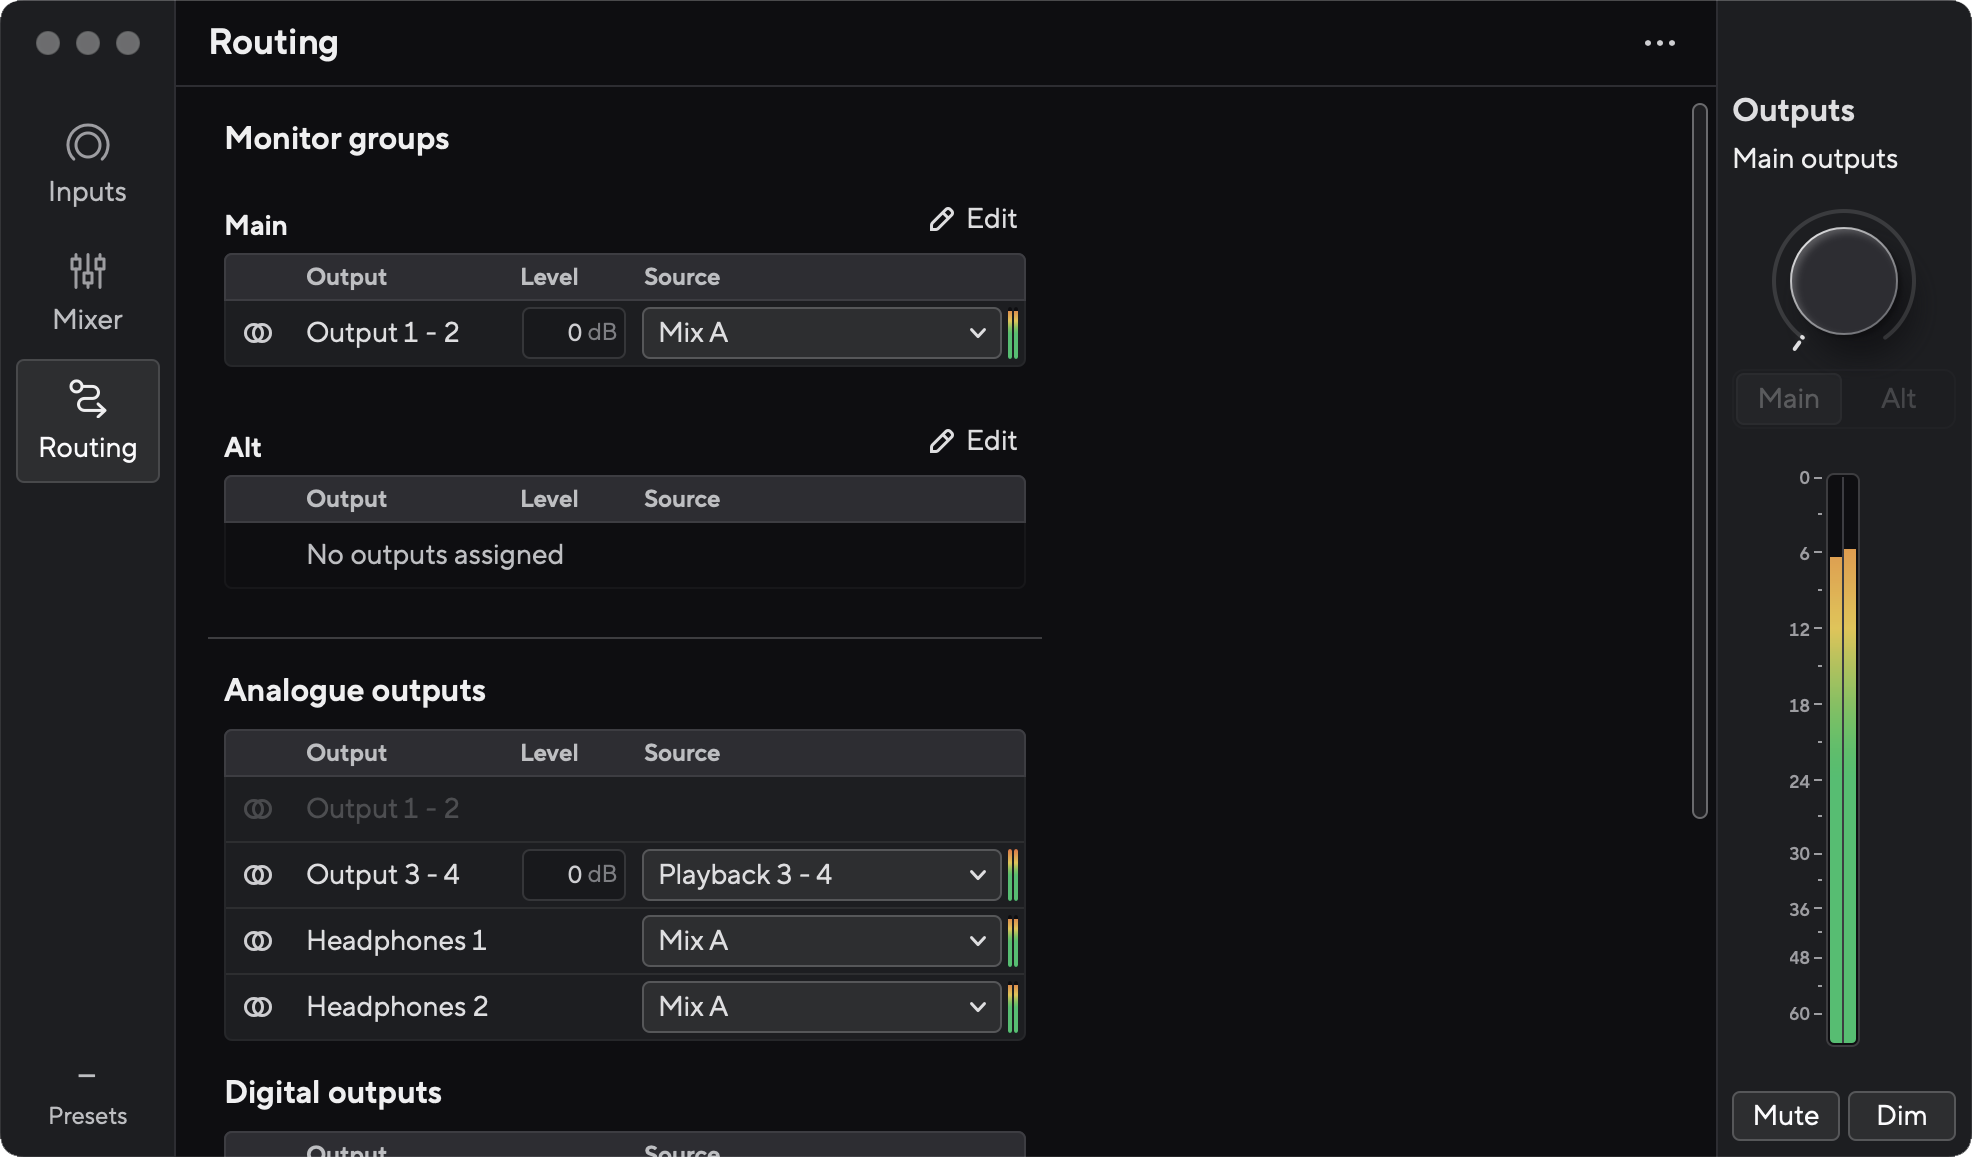This screenshot has height=1157, width=1972.
Task: Expand Headphones 1 Mix A source
Action: click(x=820, y=941)
